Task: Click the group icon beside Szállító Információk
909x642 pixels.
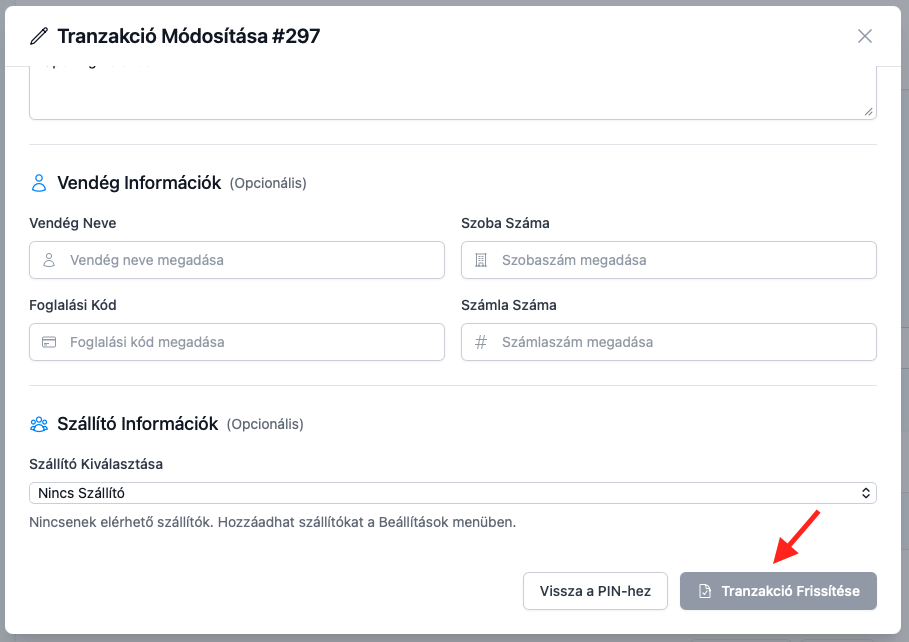Action: click(x=39, y=424)
